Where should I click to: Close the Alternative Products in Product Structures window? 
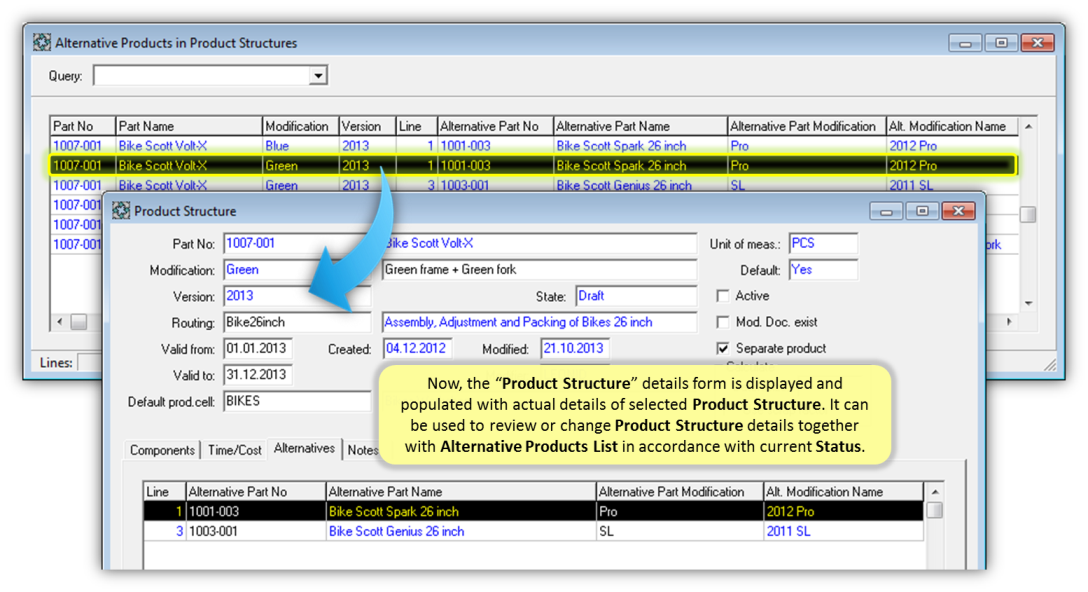coord(1037,42)
